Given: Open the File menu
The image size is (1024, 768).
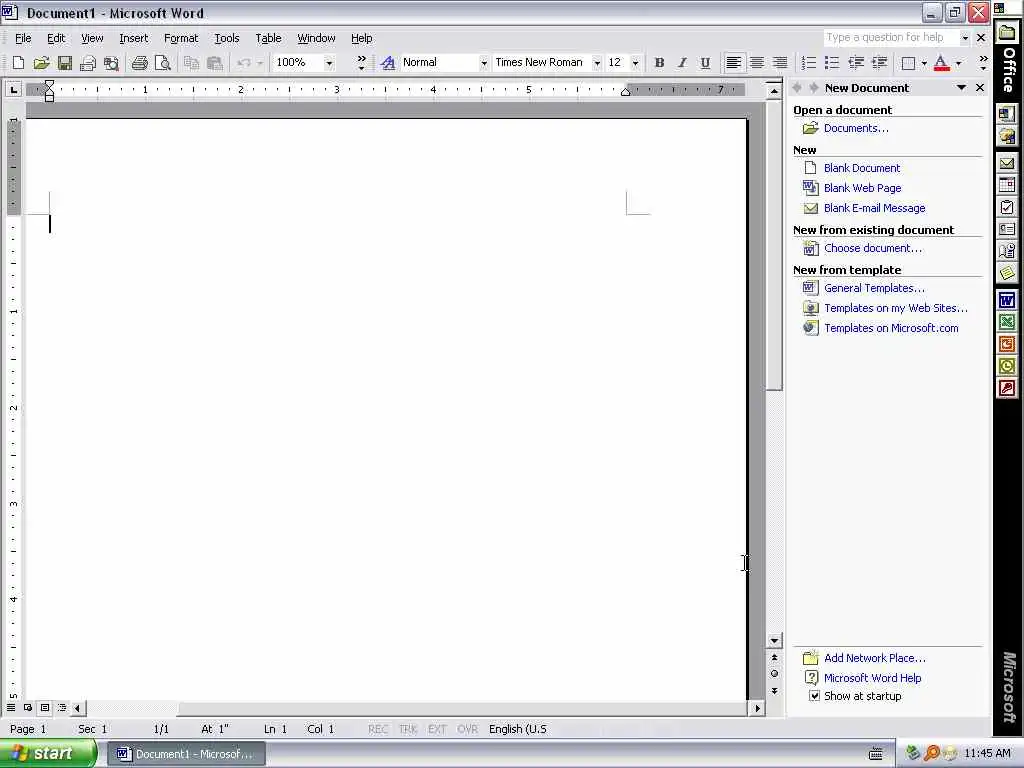Looking at the screenshot, I should click(x=23, y=38).
